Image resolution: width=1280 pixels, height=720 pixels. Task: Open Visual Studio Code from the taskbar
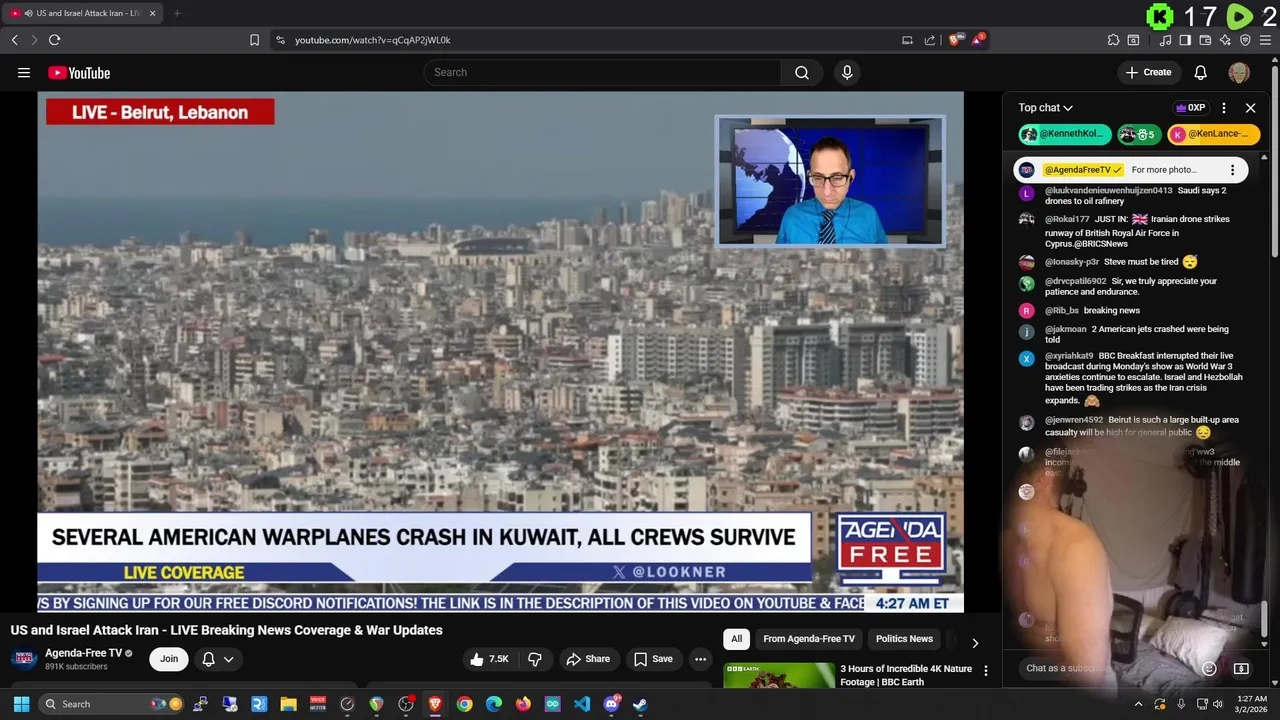click(x=582, y=704)
